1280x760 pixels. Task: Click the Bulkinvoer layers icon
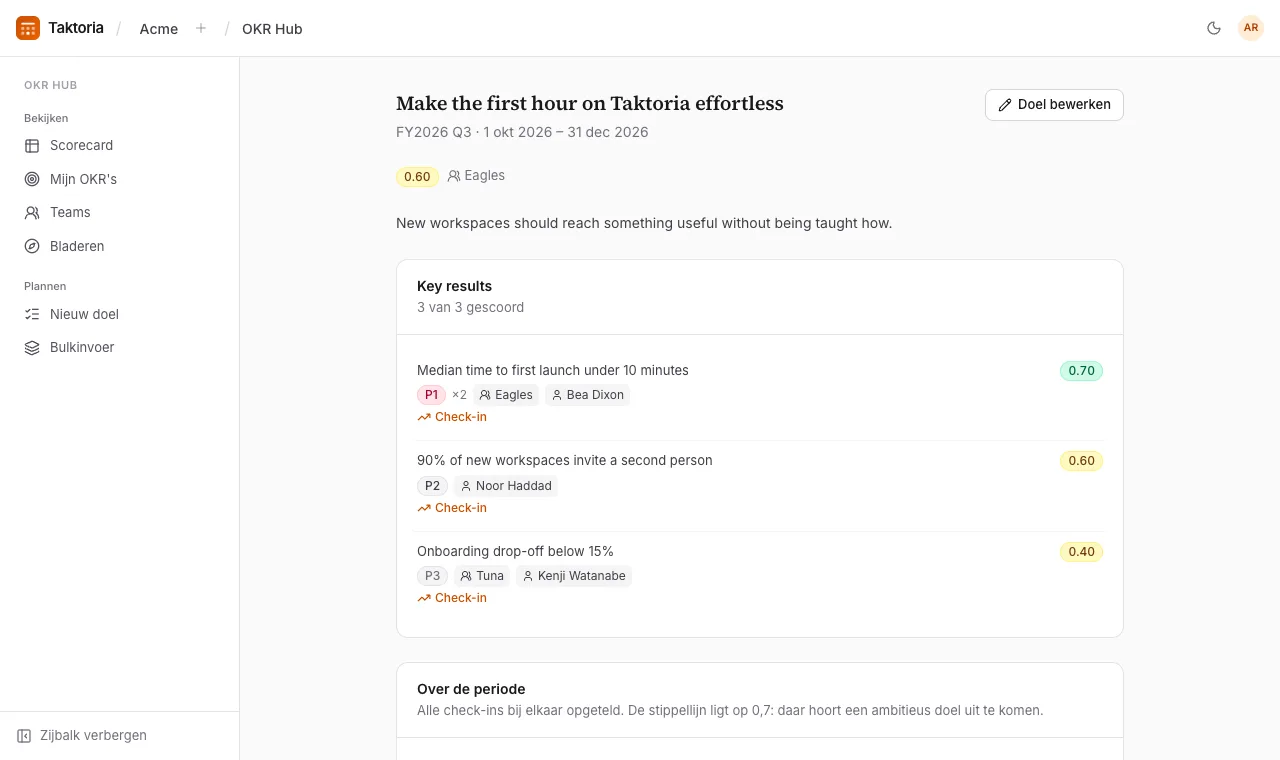(x=32, y=347)
